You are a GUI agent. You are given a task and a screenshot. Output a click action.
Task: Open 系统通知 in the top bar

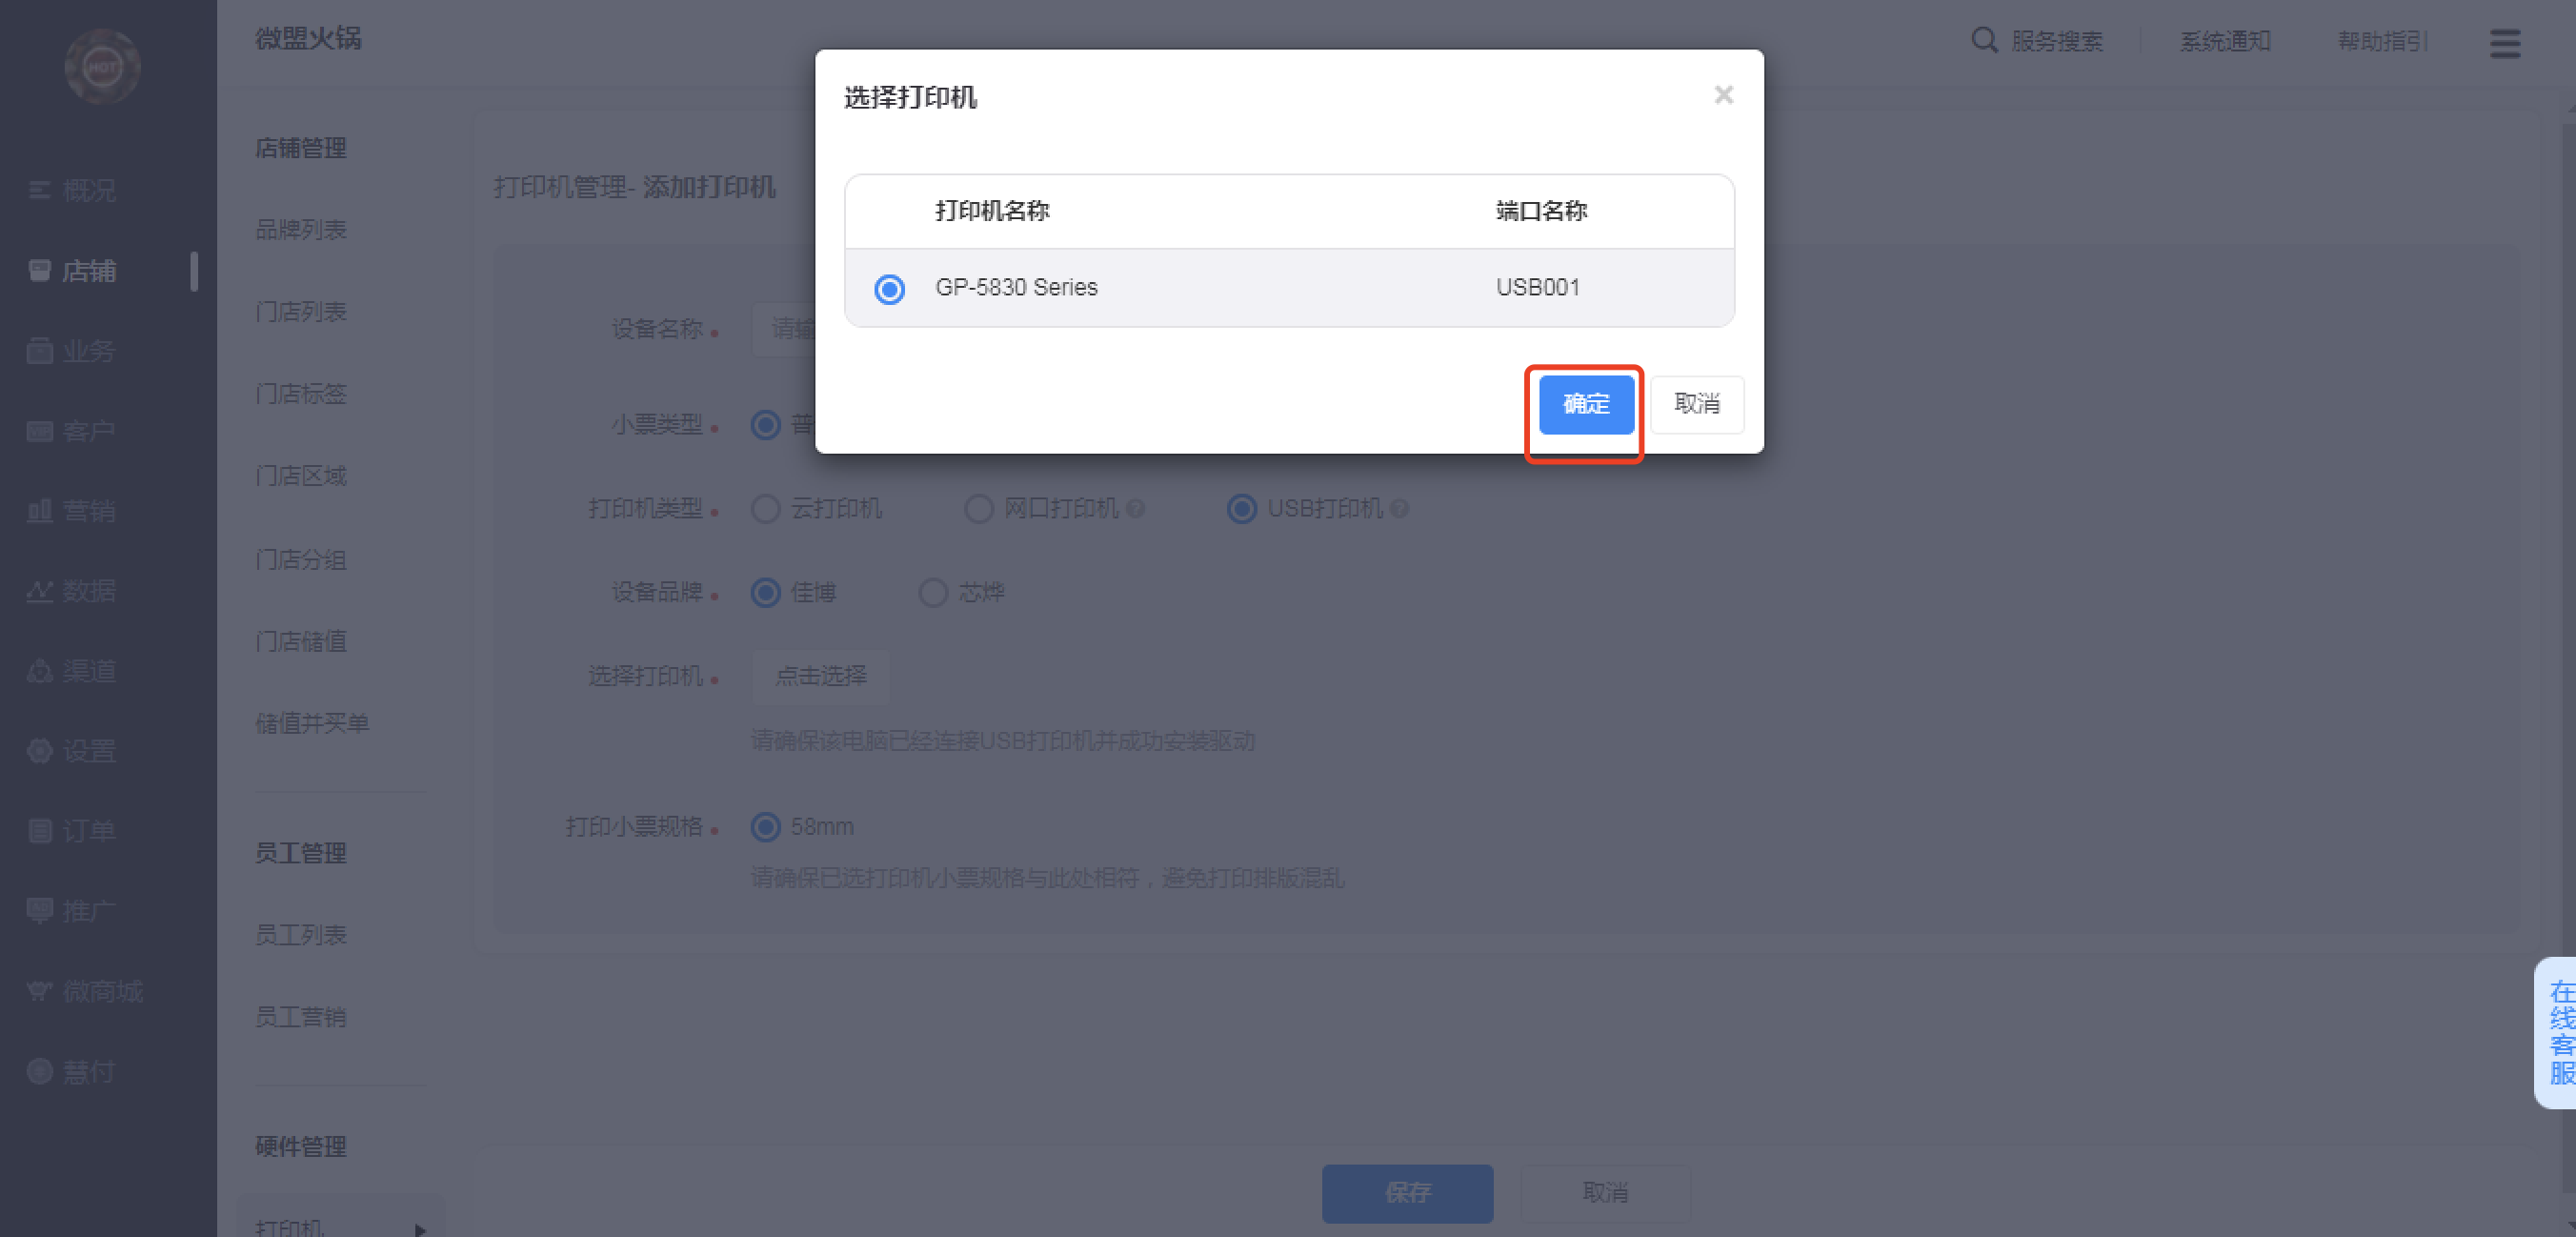tap(2225, 41)
